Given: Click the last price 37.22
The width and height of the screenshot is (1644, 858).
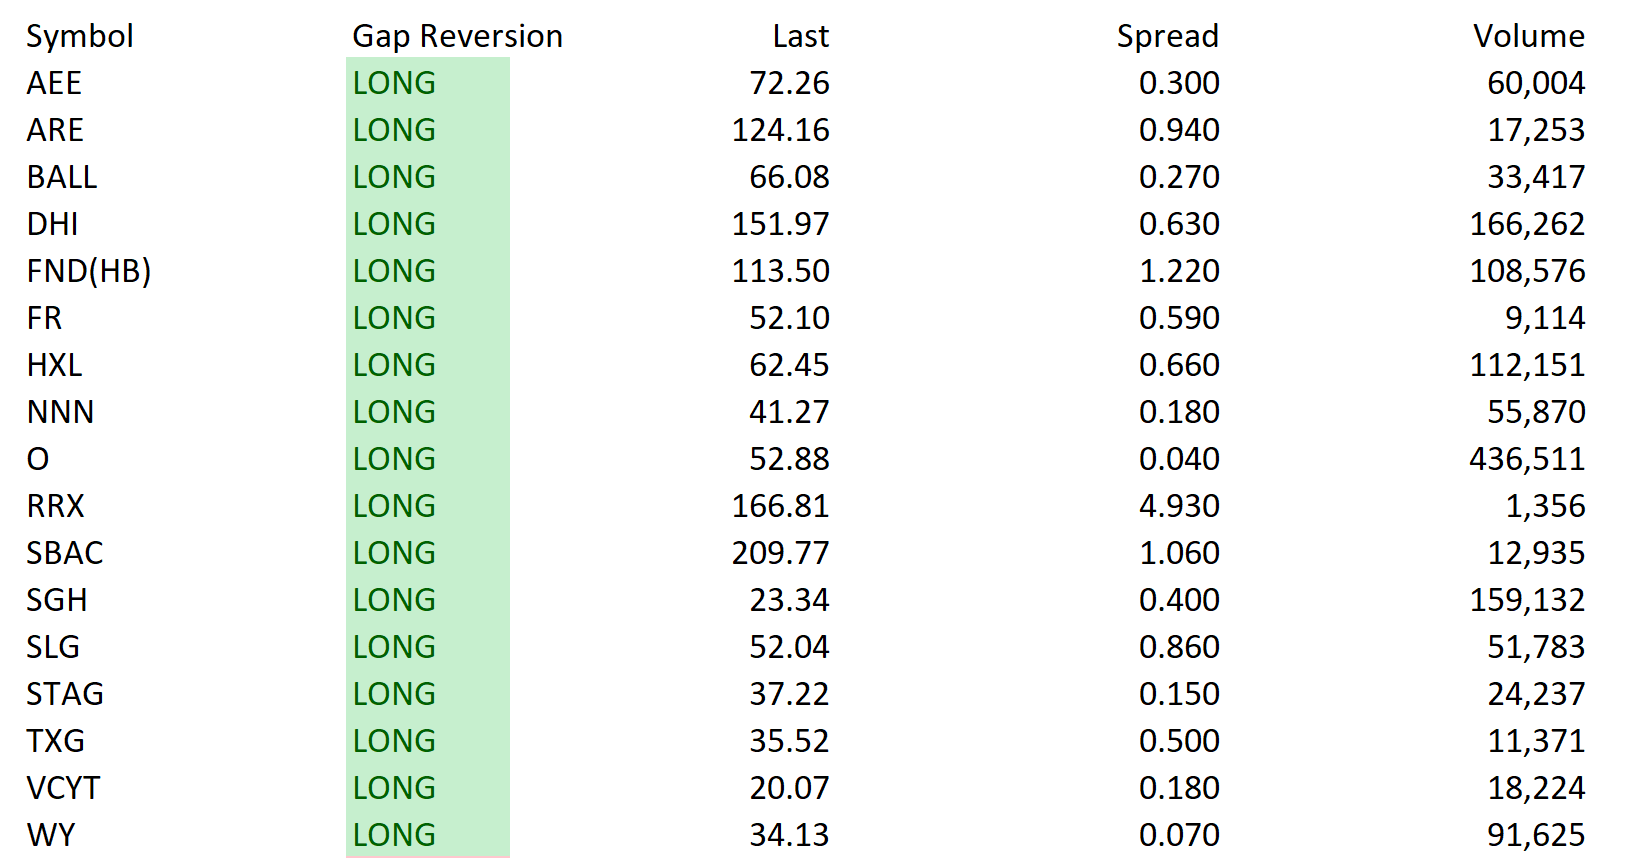Looking at the screenshot, I should 789,694.
